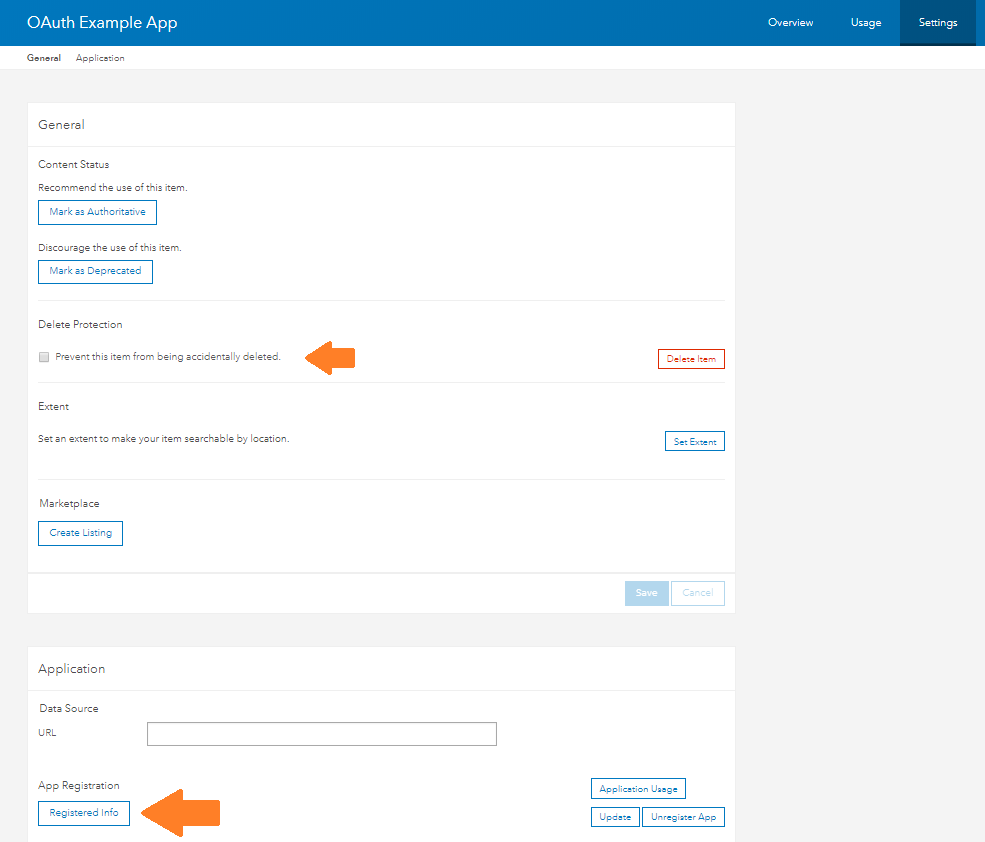Switch to the Usage tab
This screenshot has height=842, width=985.
865,23
